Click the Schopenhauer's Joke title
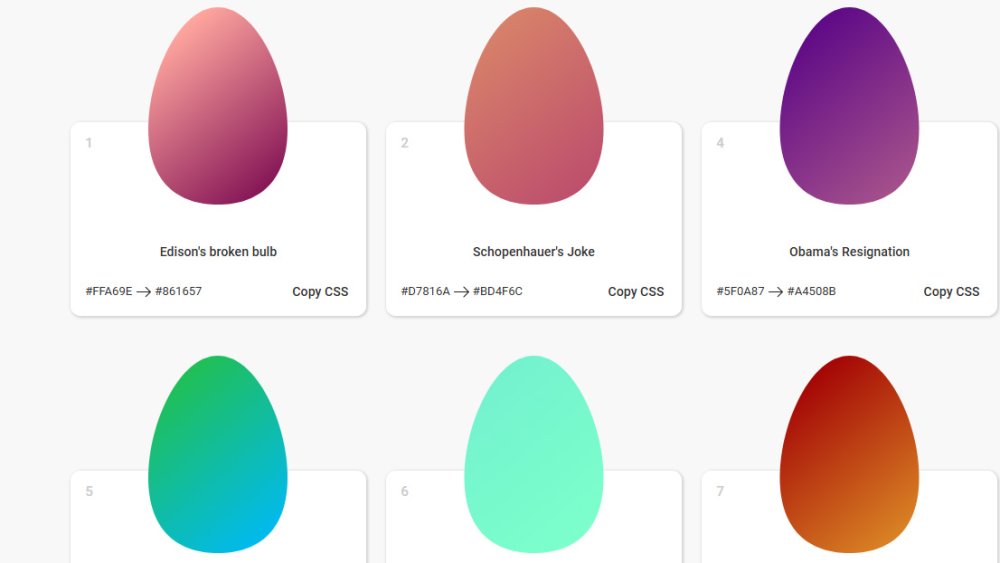Screen dimensions: 1000x563 click(x=534, y=251)
